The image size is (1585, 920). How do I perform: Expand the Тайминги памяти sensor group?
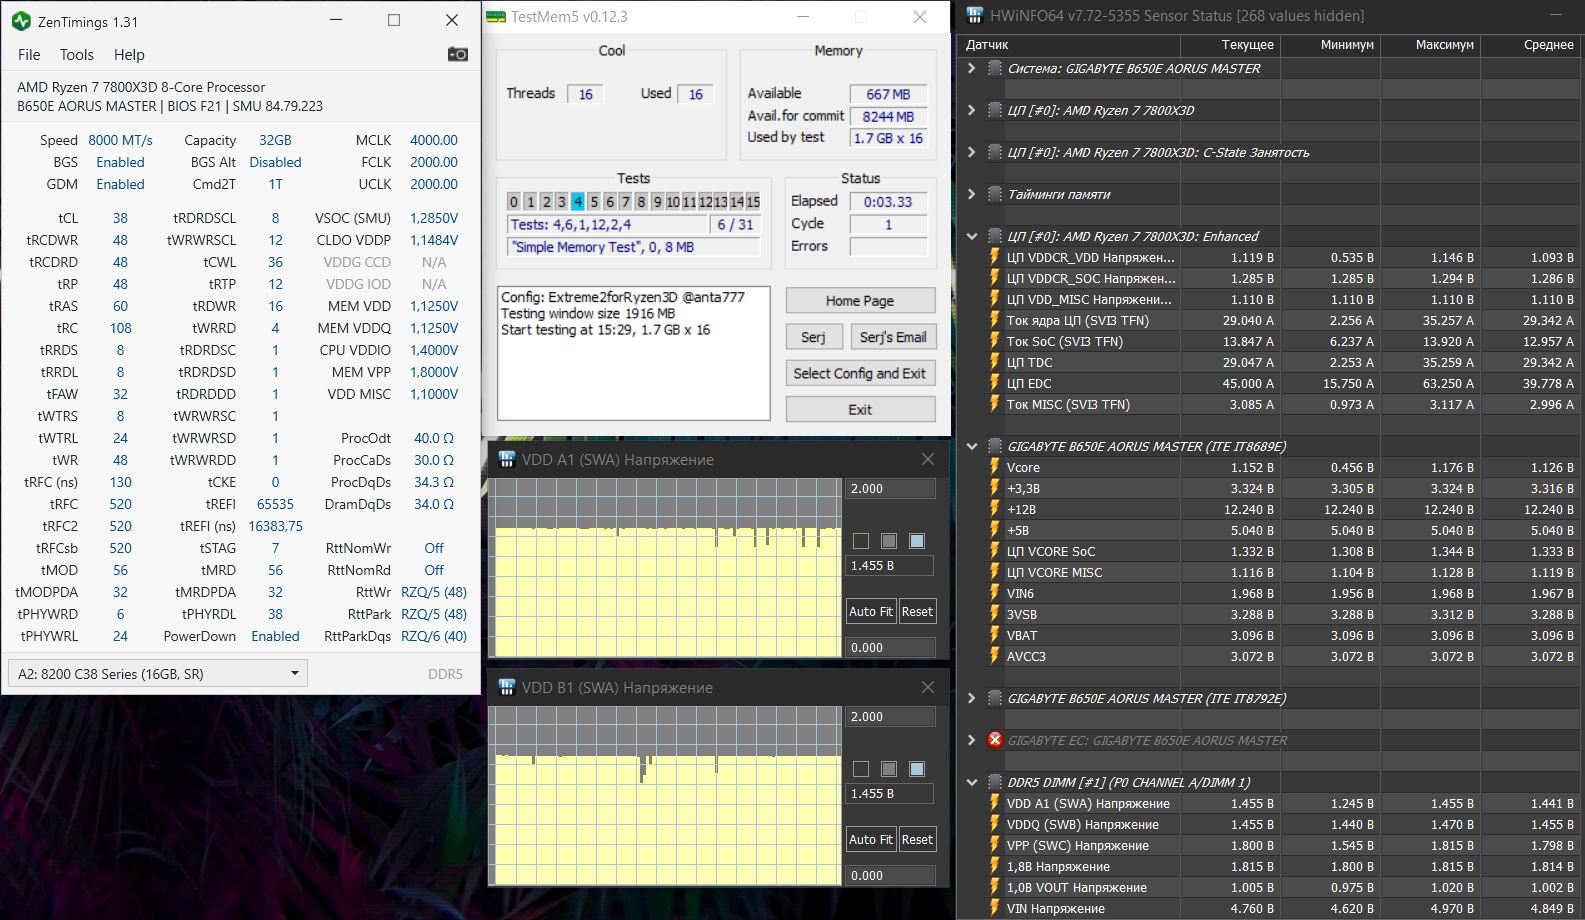971,194
